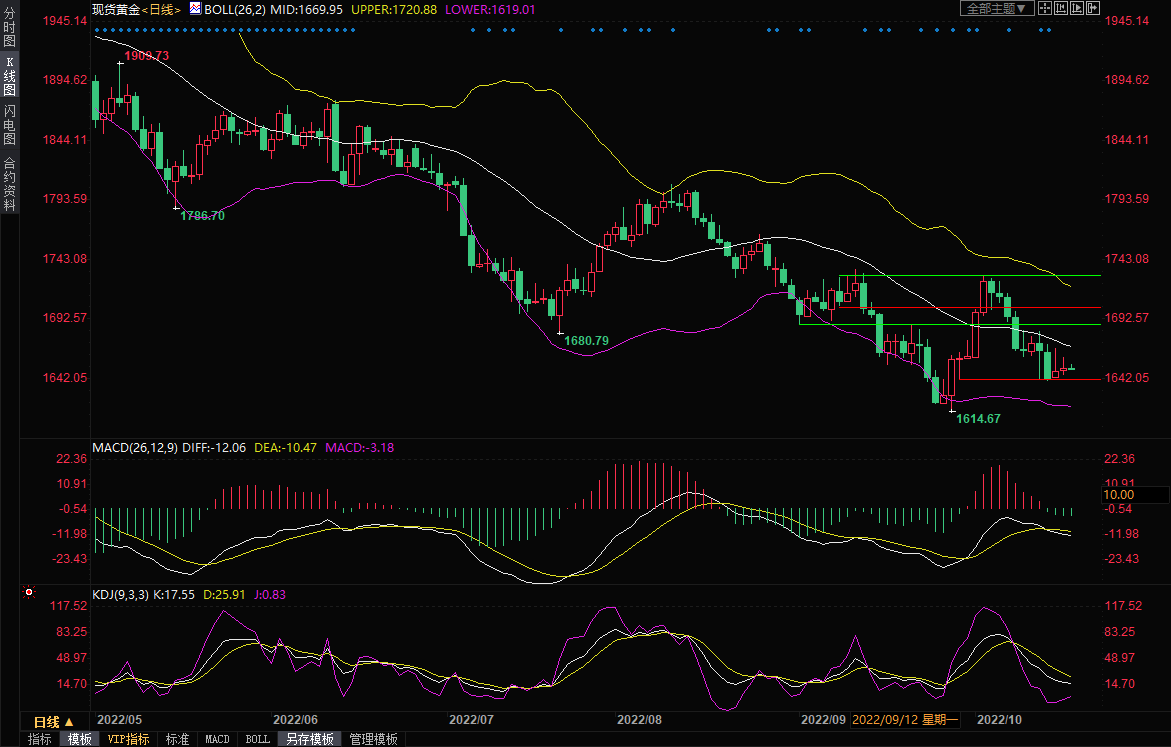Open 管理模板 template manager
Screen dimensions: 1171x747
coord(373,739)
